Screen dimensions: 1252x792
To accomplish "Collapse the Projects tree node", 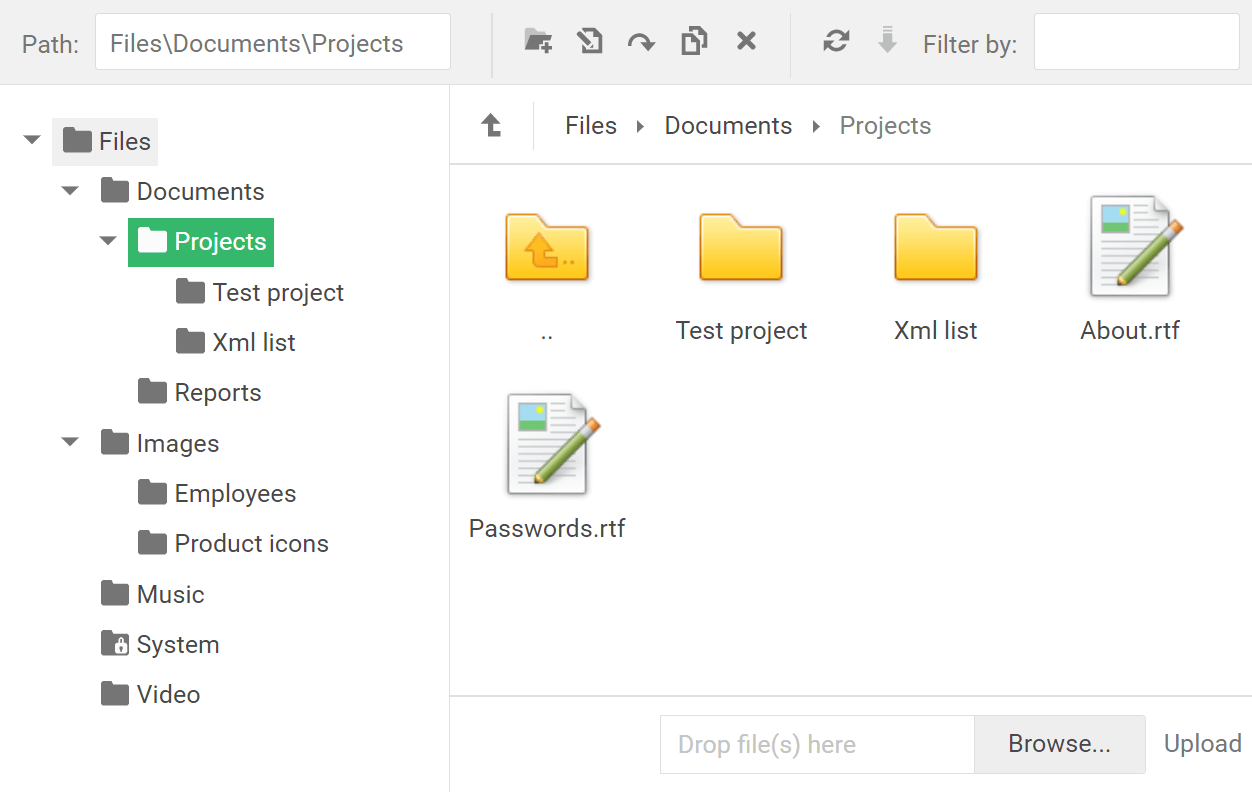I will pyautogui.click(x=108, y=241).
